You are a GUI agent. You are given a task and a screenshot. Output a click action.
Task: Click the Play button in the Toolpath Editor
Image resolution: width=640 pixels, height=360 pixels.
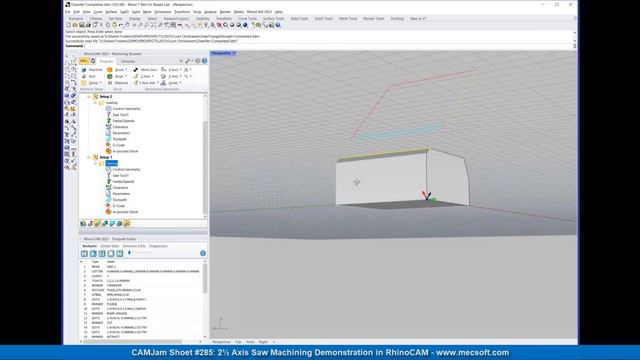[x=93, y=253]
